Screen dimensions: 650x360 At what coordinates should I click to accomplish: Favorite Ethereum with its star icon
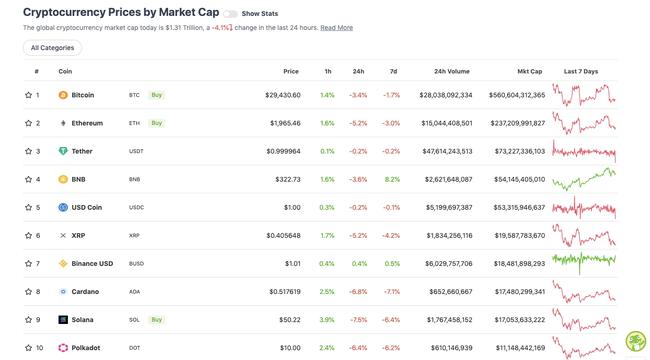(28, 123)
